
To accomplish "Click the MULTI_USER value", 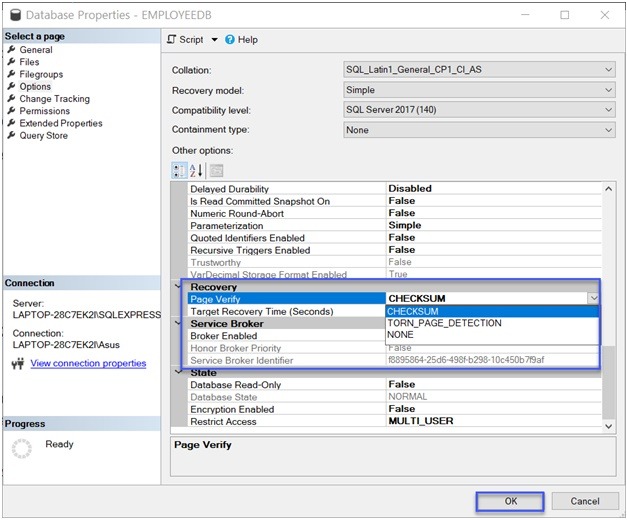I will click(421, 421).
